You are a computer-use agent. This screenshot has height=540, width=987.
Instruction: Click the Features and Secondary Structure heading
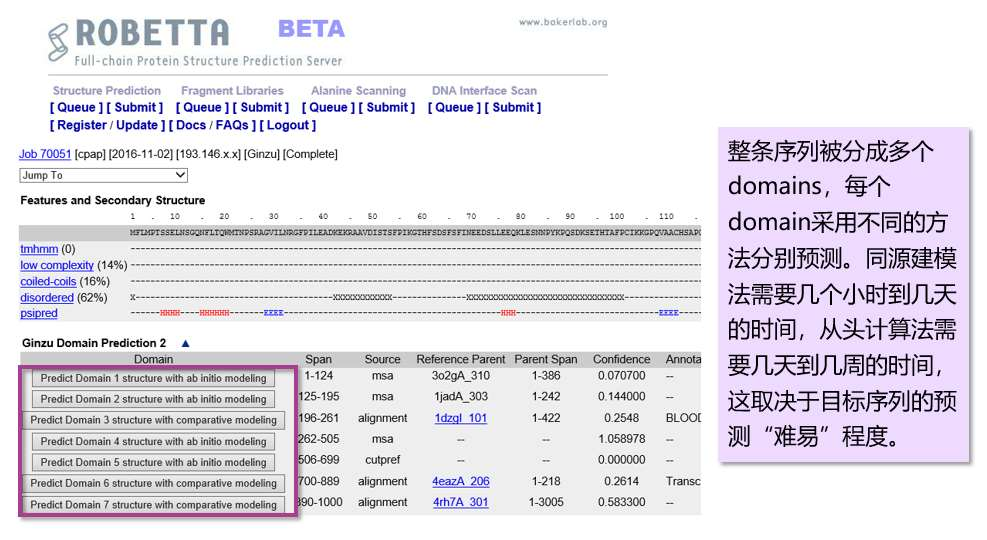pyautogui.click(x=113, y=200)
